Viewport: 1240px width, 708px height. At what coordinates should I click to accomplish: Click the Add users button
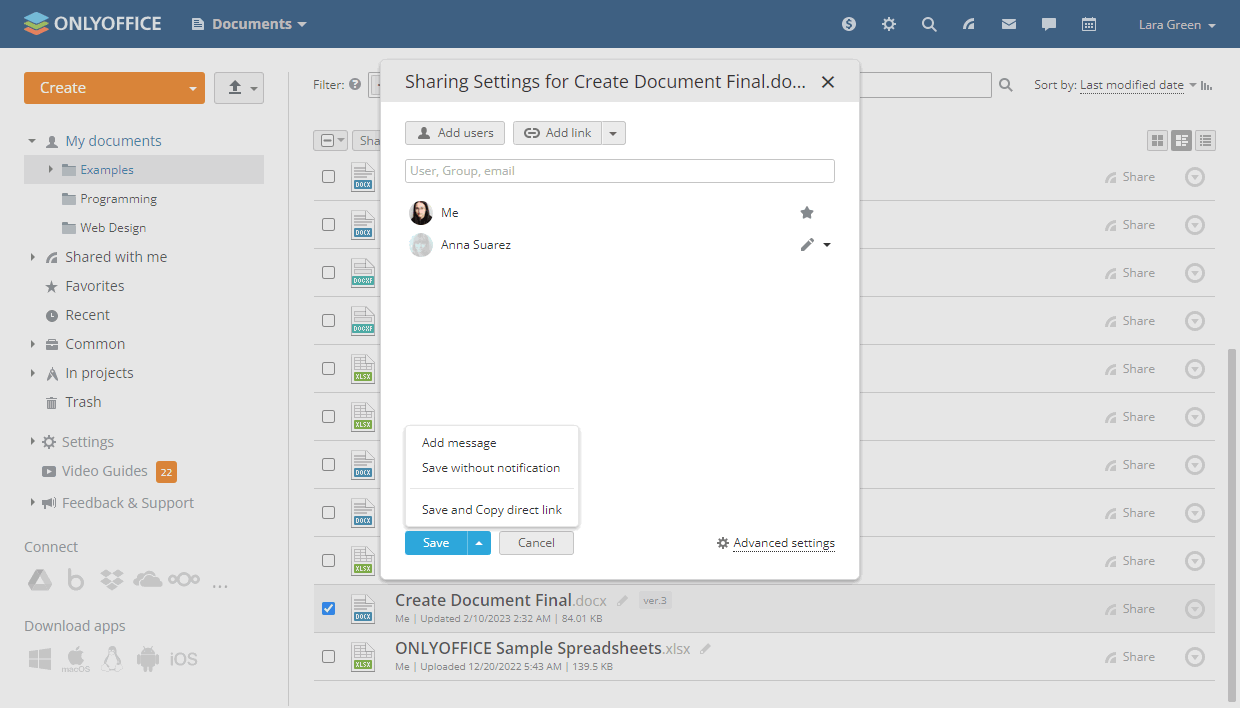point(454,132)
